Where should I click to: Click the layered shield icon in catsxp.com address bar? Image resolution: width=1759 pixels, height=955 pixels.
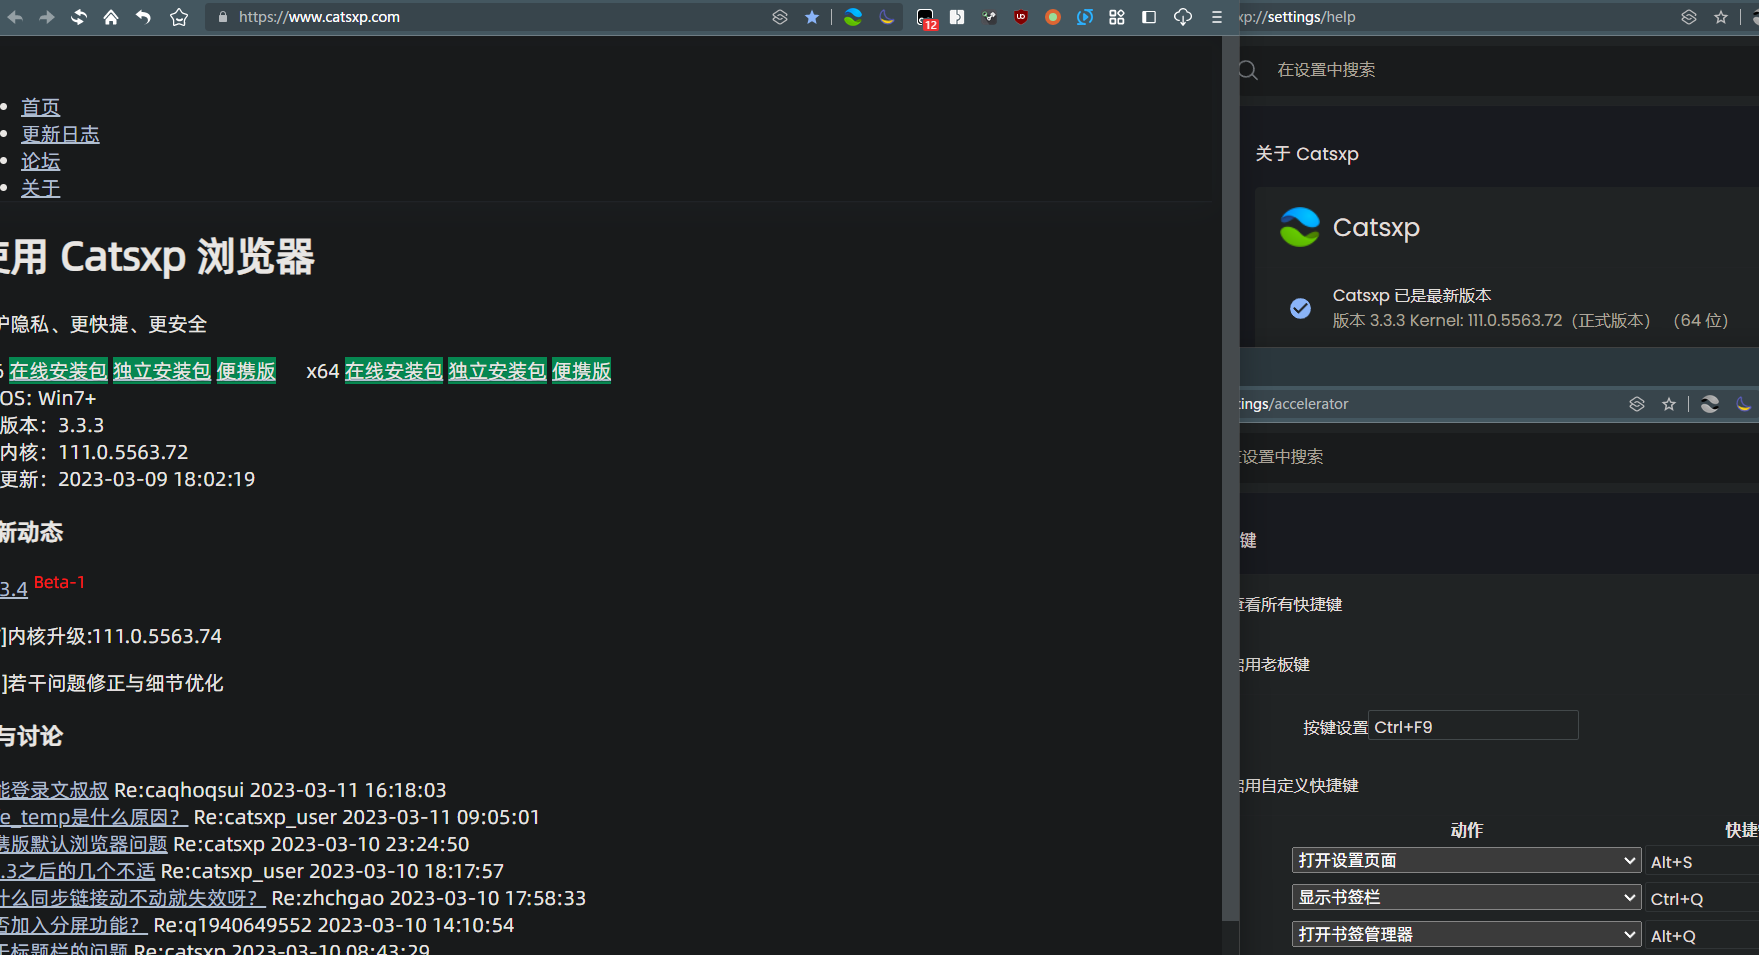pos(780,17)
